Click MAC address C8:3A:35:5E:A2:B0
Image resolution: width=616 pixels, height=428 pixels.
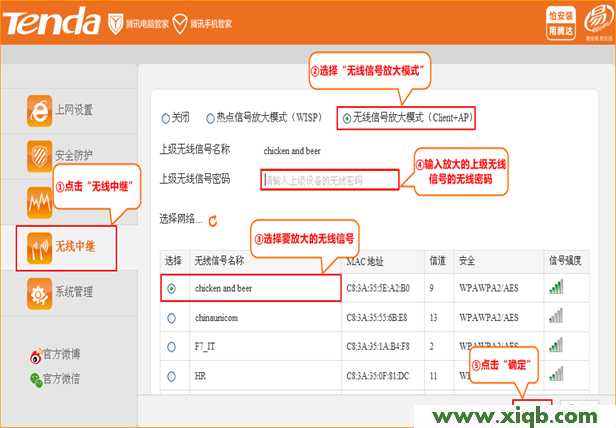tap(378, 288)
